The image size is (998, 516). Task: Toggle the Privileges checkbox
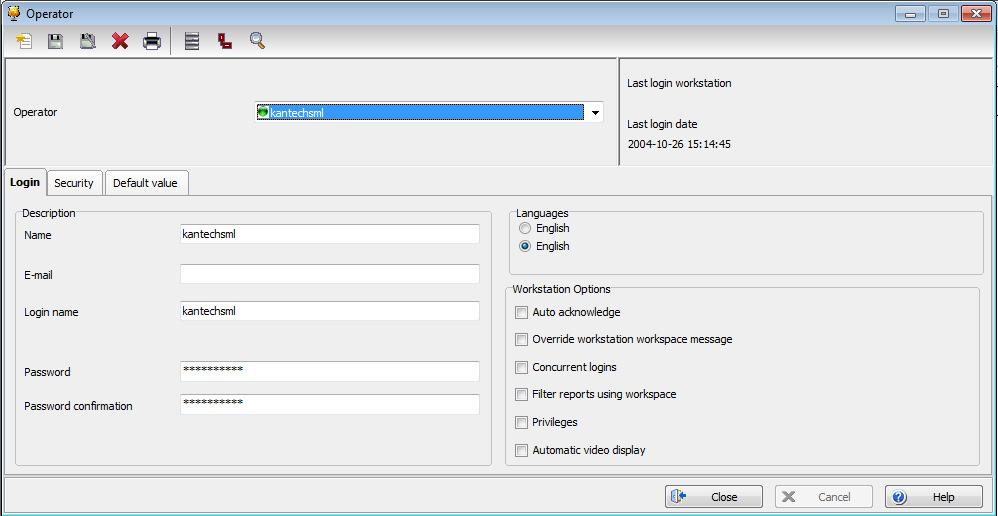pyautogui.click(x=521, y=422)
